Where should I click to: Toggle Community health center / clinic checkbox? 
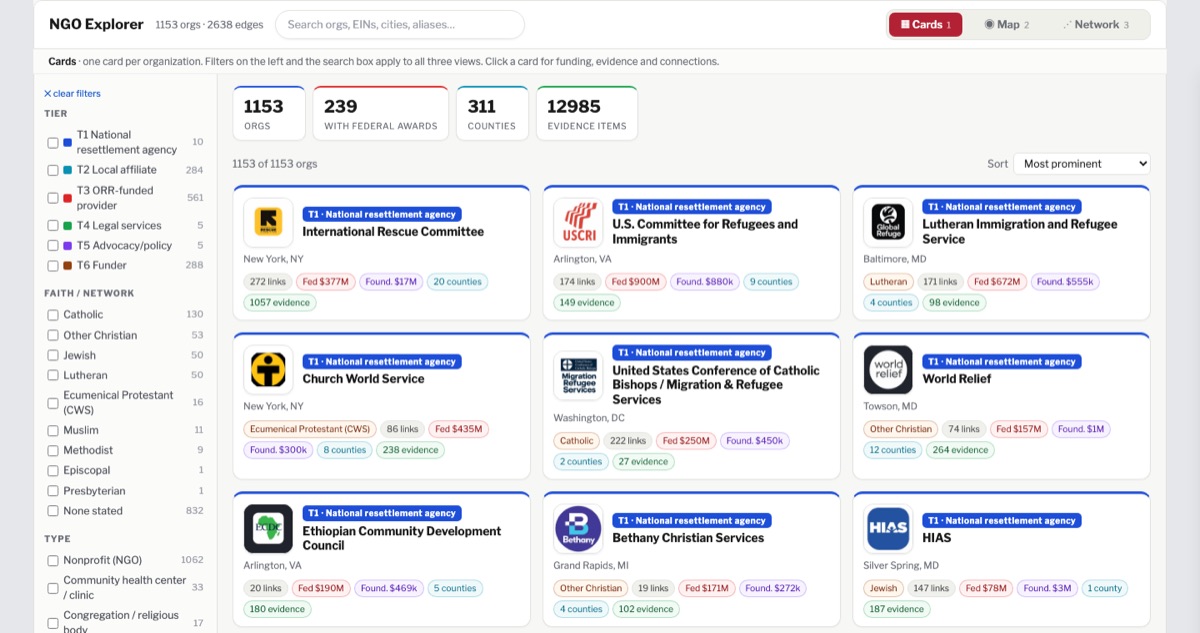tap(53, 588)
